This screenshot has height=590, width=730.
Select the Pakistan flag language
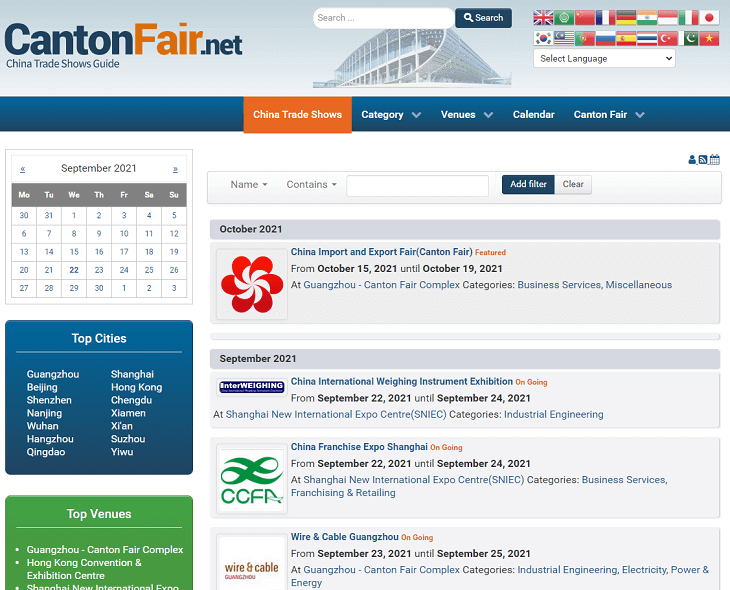pyautogui.click(x=688, y=38)
